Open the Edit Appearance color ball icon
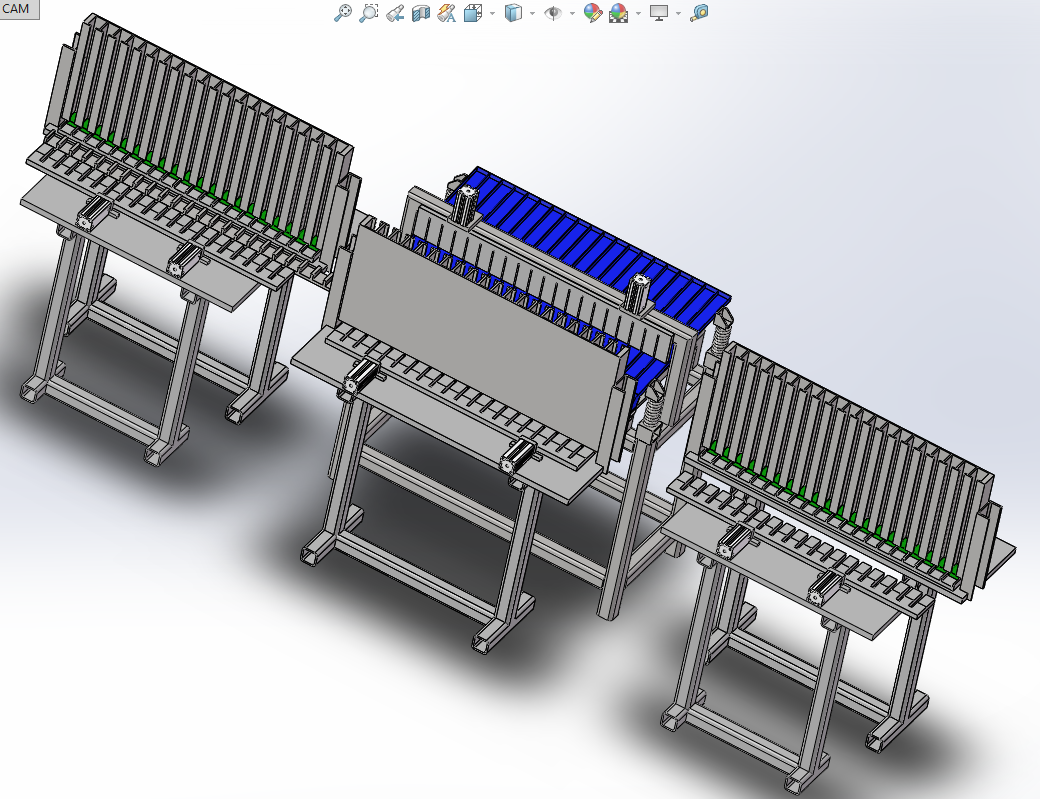 coord(592,13)
